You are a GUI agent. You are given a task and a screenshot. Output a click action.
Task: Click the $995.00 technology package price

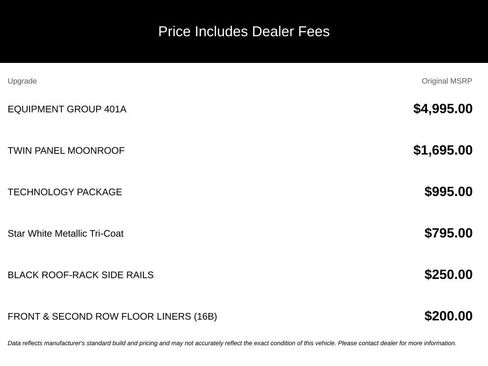(x=448, y=192)
